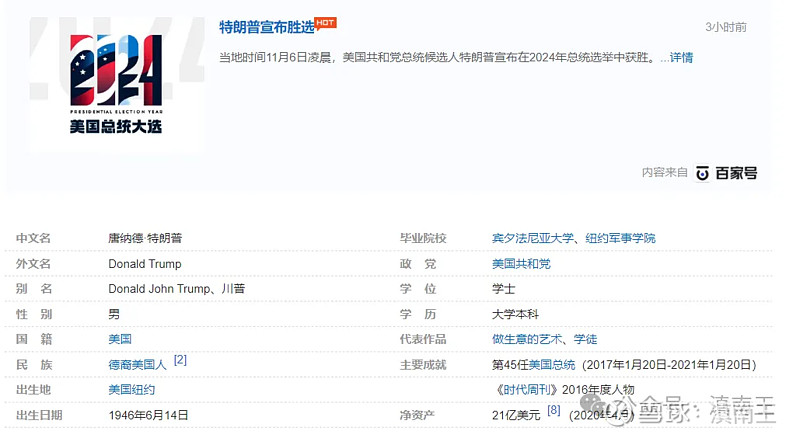Open the 宾夕法尼亚大学 link
Image resolution: width=800 pixels, height=438 pixels.
(x=533, y=238)
